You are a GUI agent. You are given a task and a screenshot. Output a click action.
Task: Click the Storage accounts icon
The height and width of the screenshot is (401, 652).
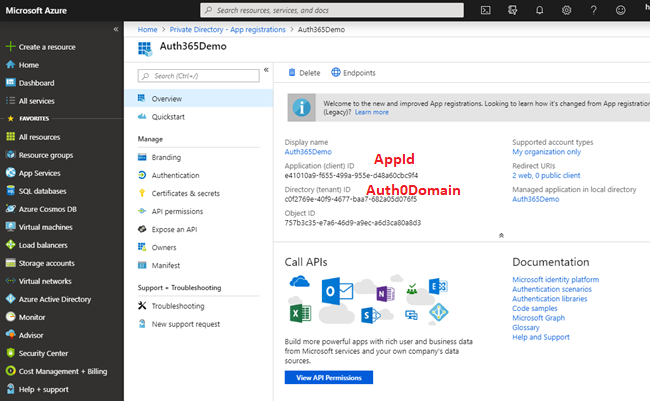click(10, 263)
